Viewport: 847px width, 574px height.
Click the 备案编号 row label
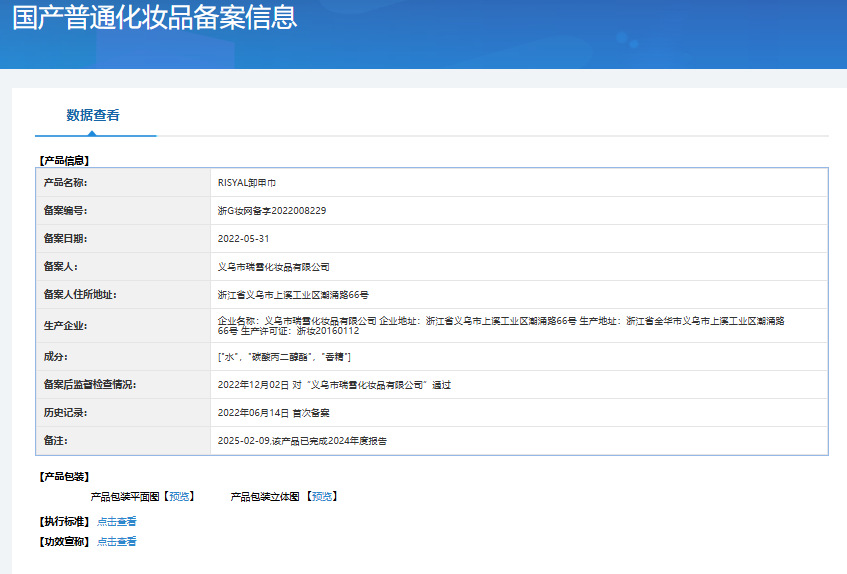[65, 211]
